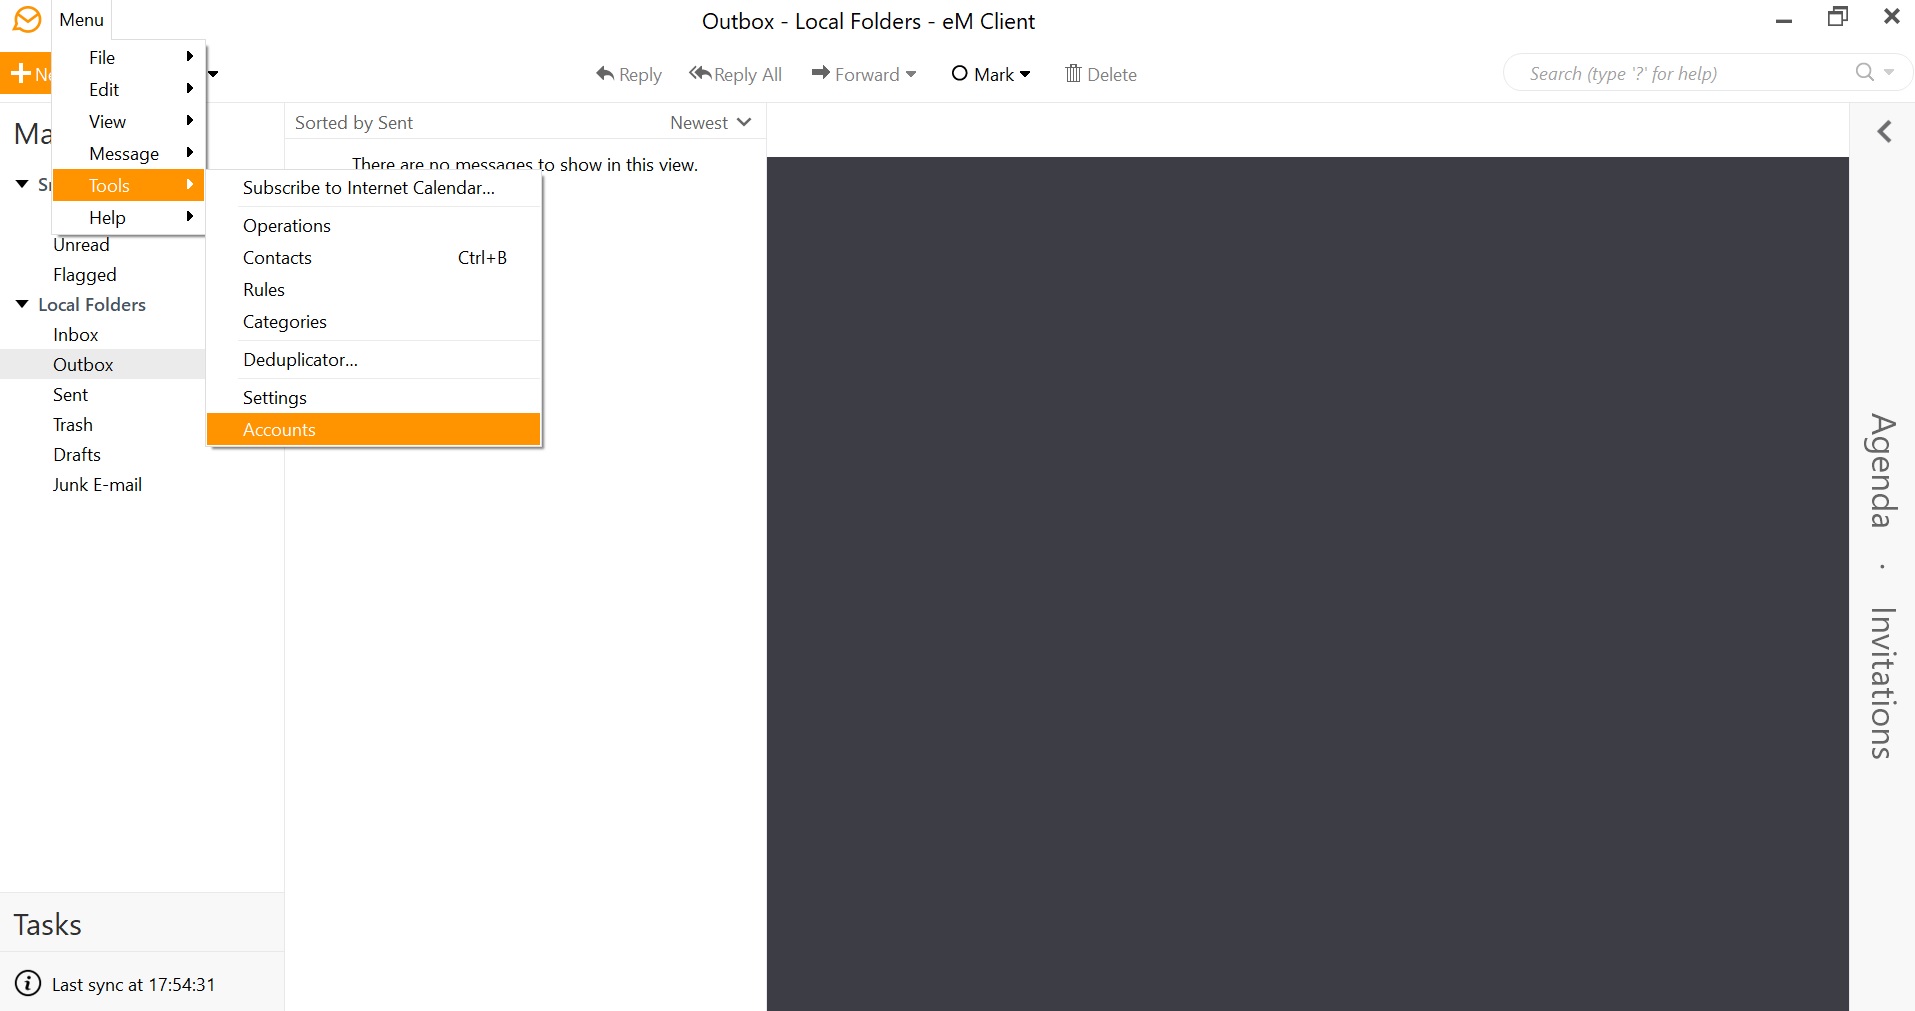Image resolution: width=1915 pixels, height=1011 pixels.
Task: Open the Agenda sidebar panel
Action: pos(1882,470)
